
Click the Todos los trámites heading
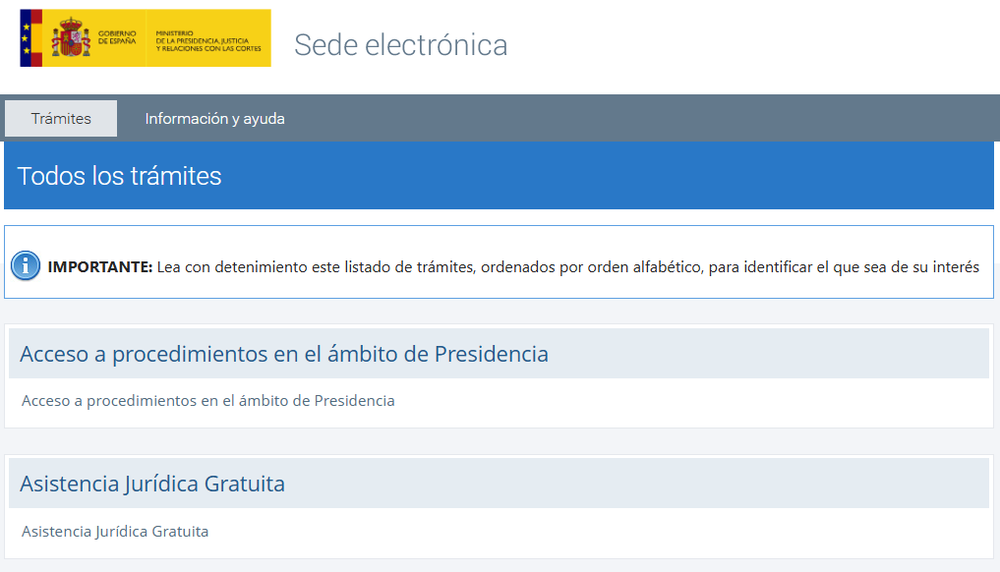pos(119,176)
